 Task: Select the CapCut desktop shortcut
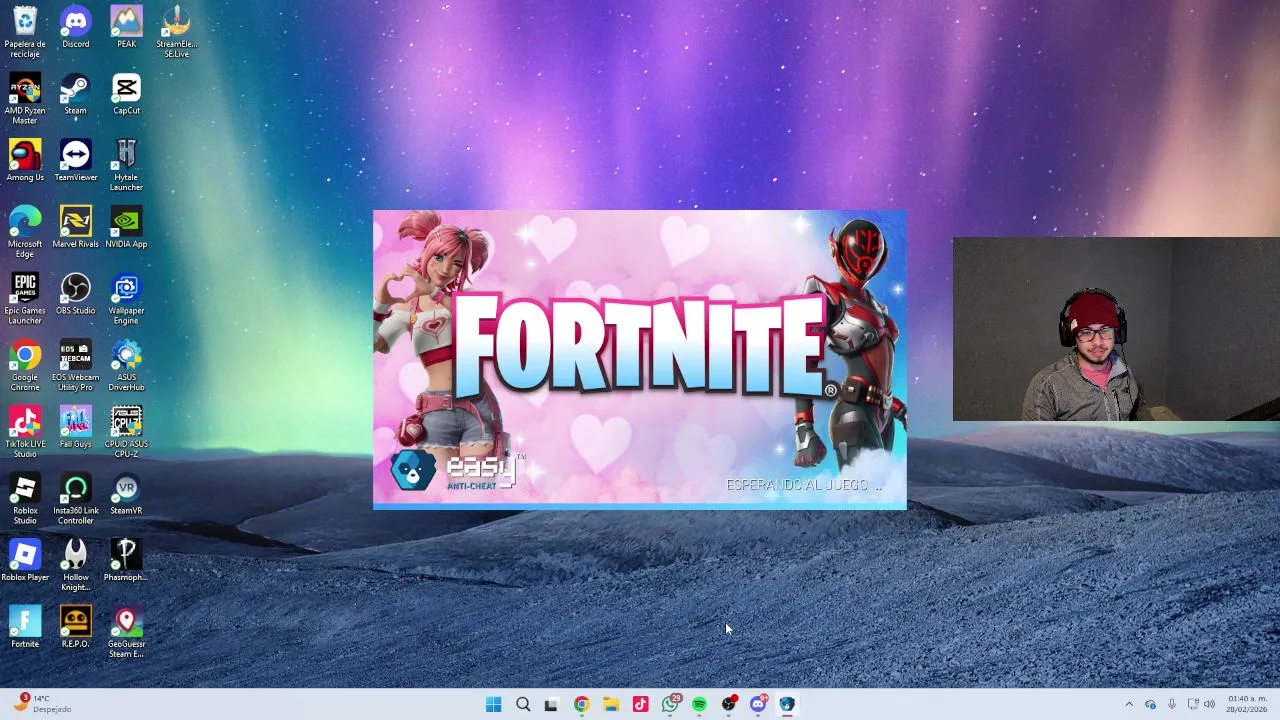pos(126,94)
